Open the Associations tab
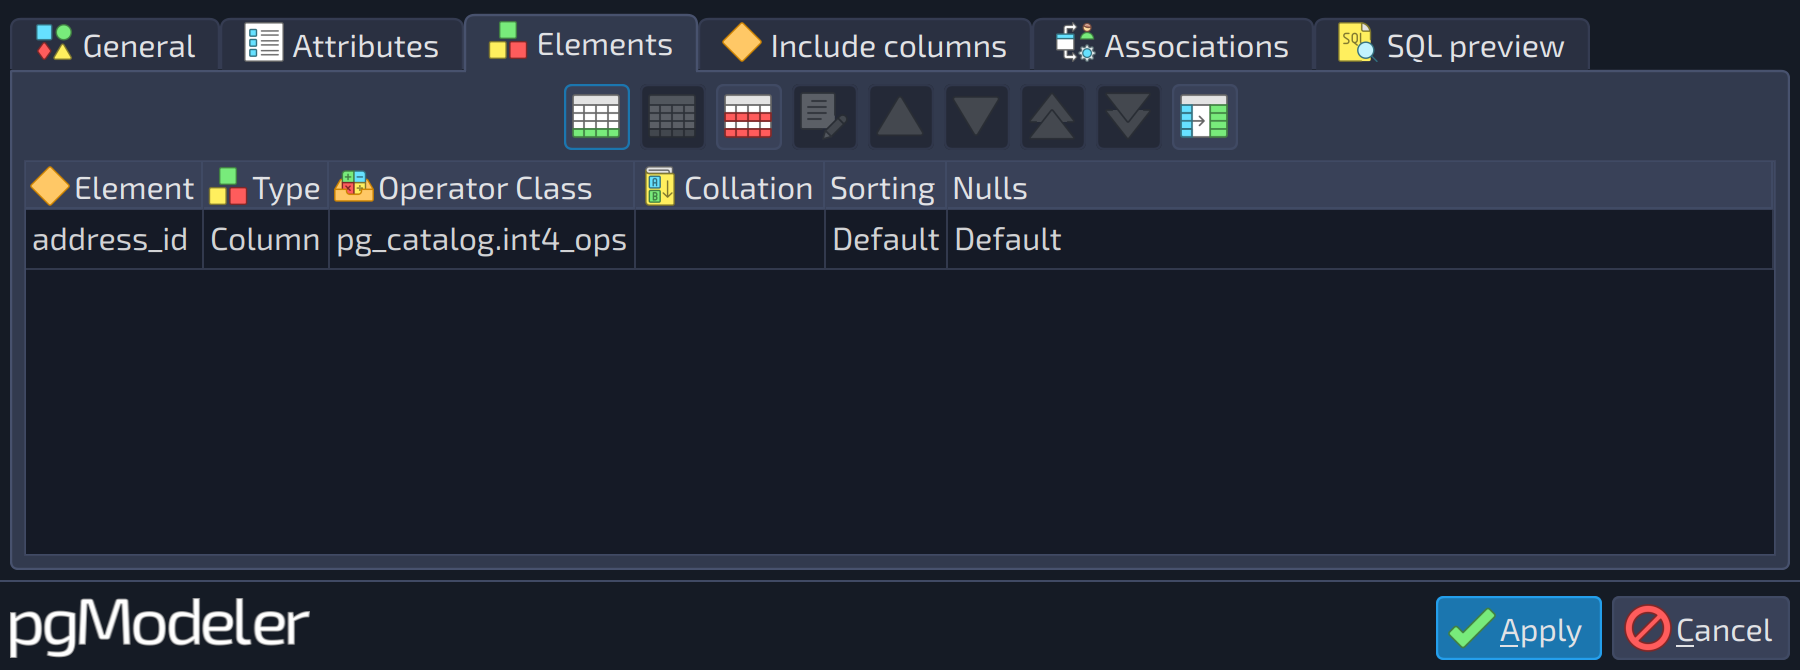 tap(1173, 45)
